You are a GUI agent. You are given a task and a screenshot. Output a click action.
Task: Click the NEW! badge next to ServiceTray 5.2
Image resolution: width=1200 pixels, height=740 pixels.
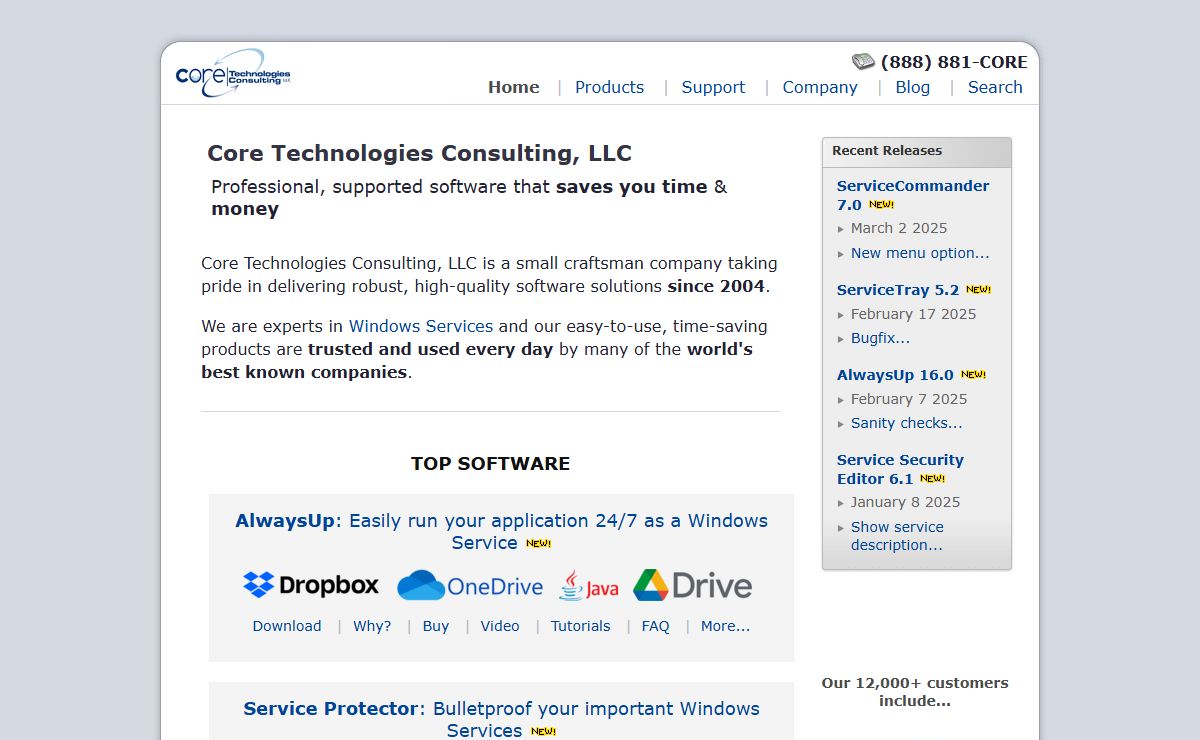click(978, 290)
